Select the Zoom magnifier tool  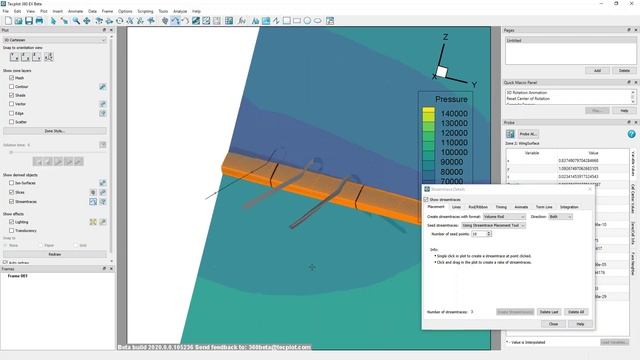pyautogui.click(x=76, y=20)
